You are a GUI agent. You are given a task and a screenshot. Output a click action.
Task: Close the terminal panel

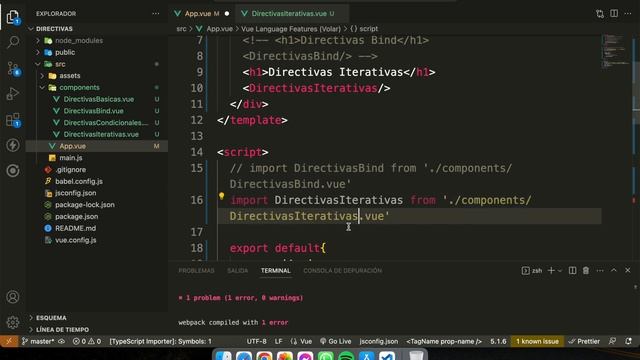628,270
